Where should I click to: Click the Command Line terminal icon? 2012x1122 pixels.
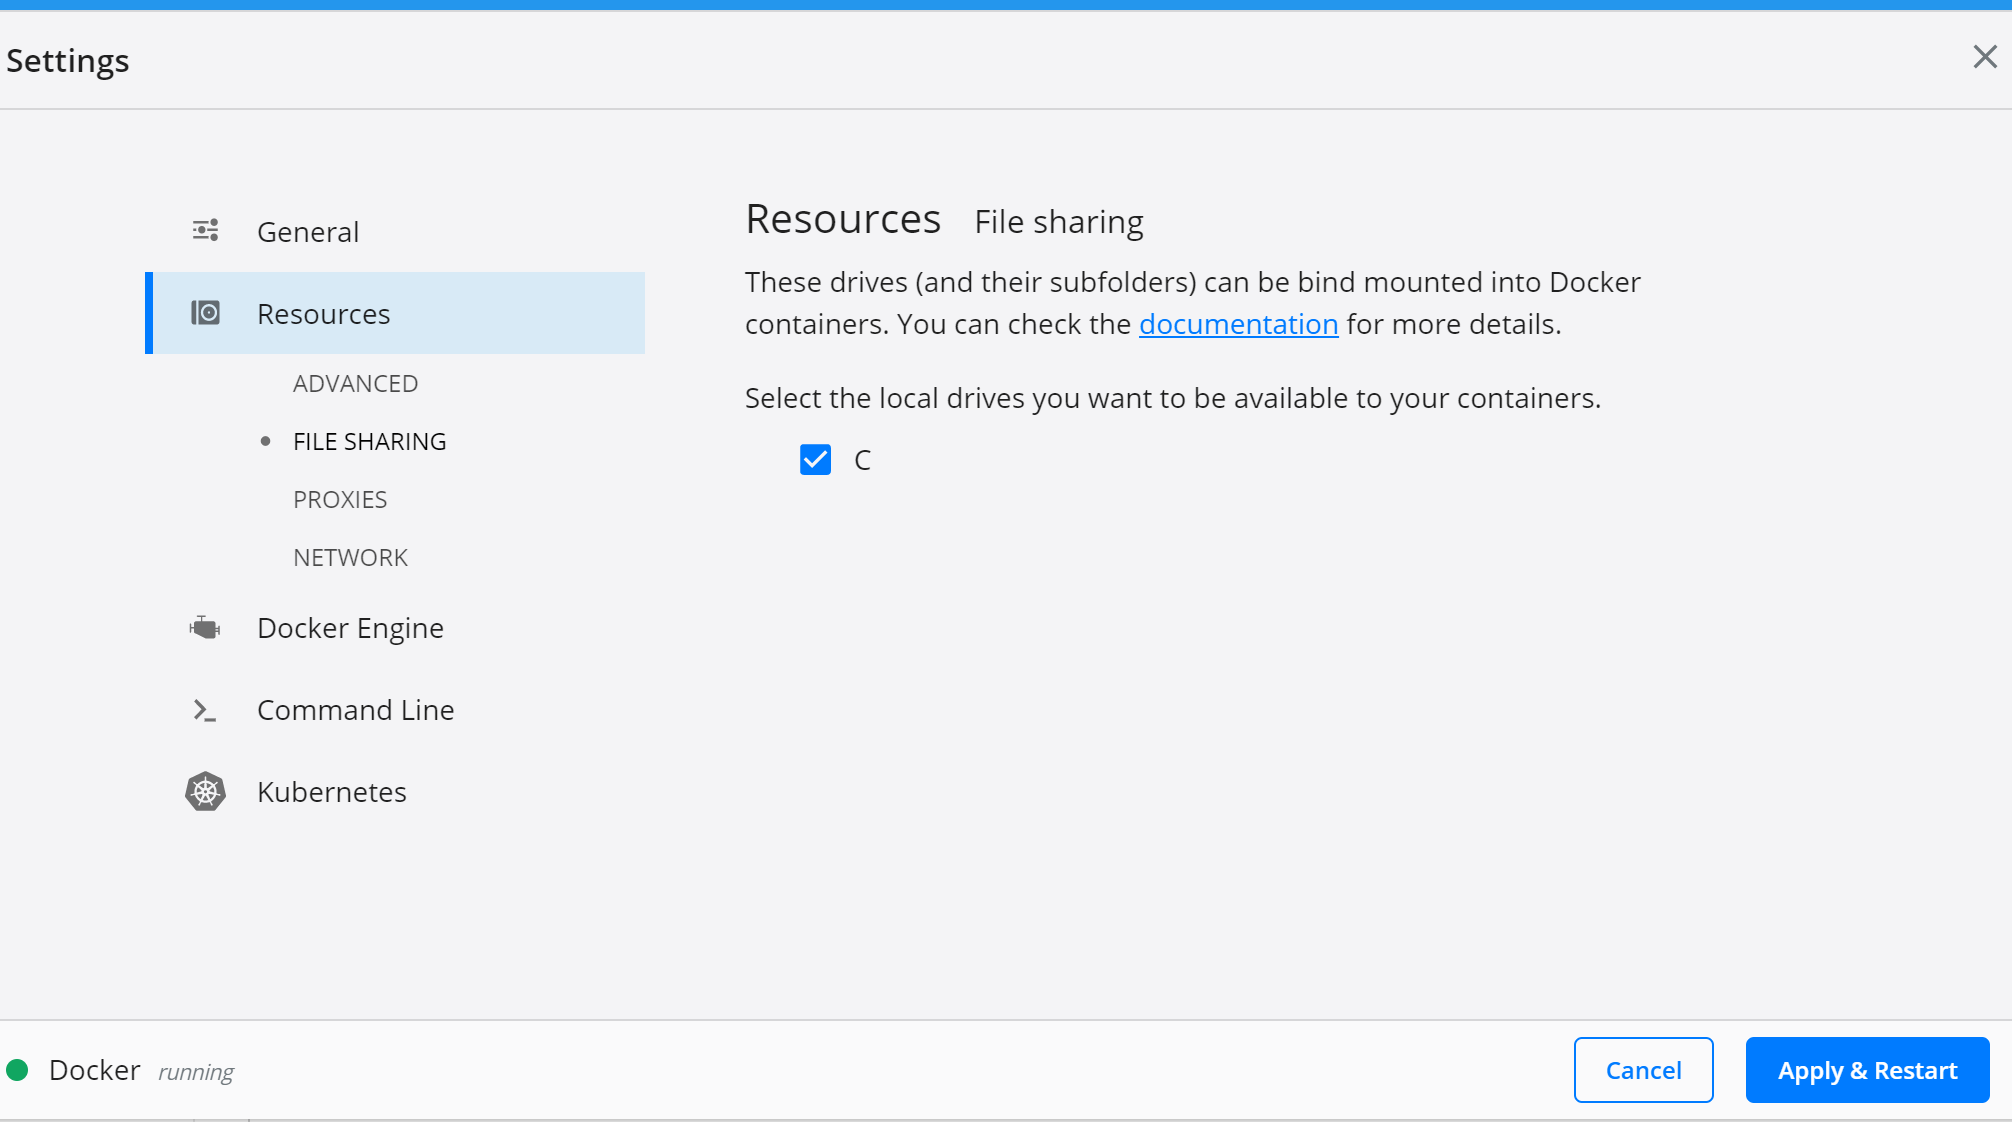tap(205, 710)
